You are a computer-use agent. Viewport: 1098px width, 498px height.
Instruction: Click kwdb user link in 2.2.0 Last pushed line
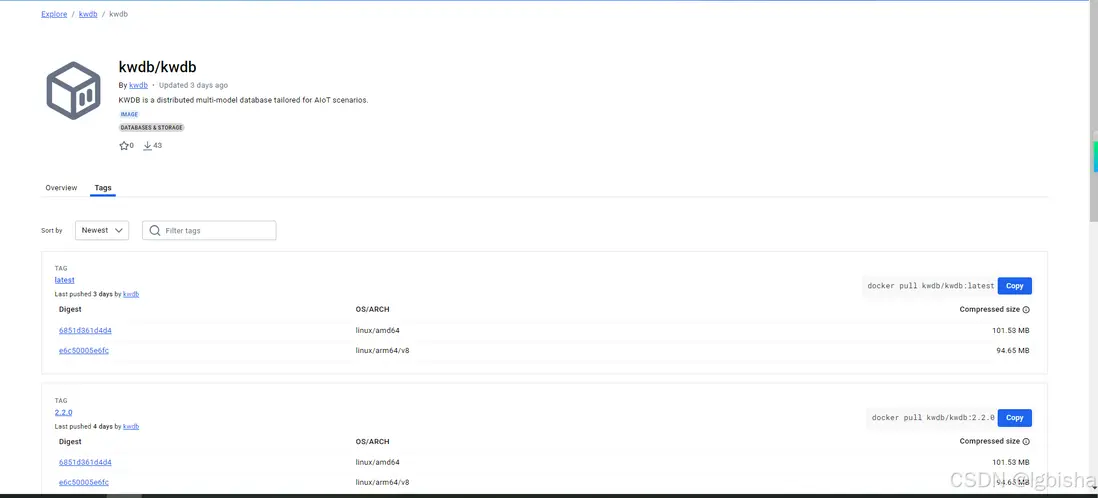click(x=131, y=427)
